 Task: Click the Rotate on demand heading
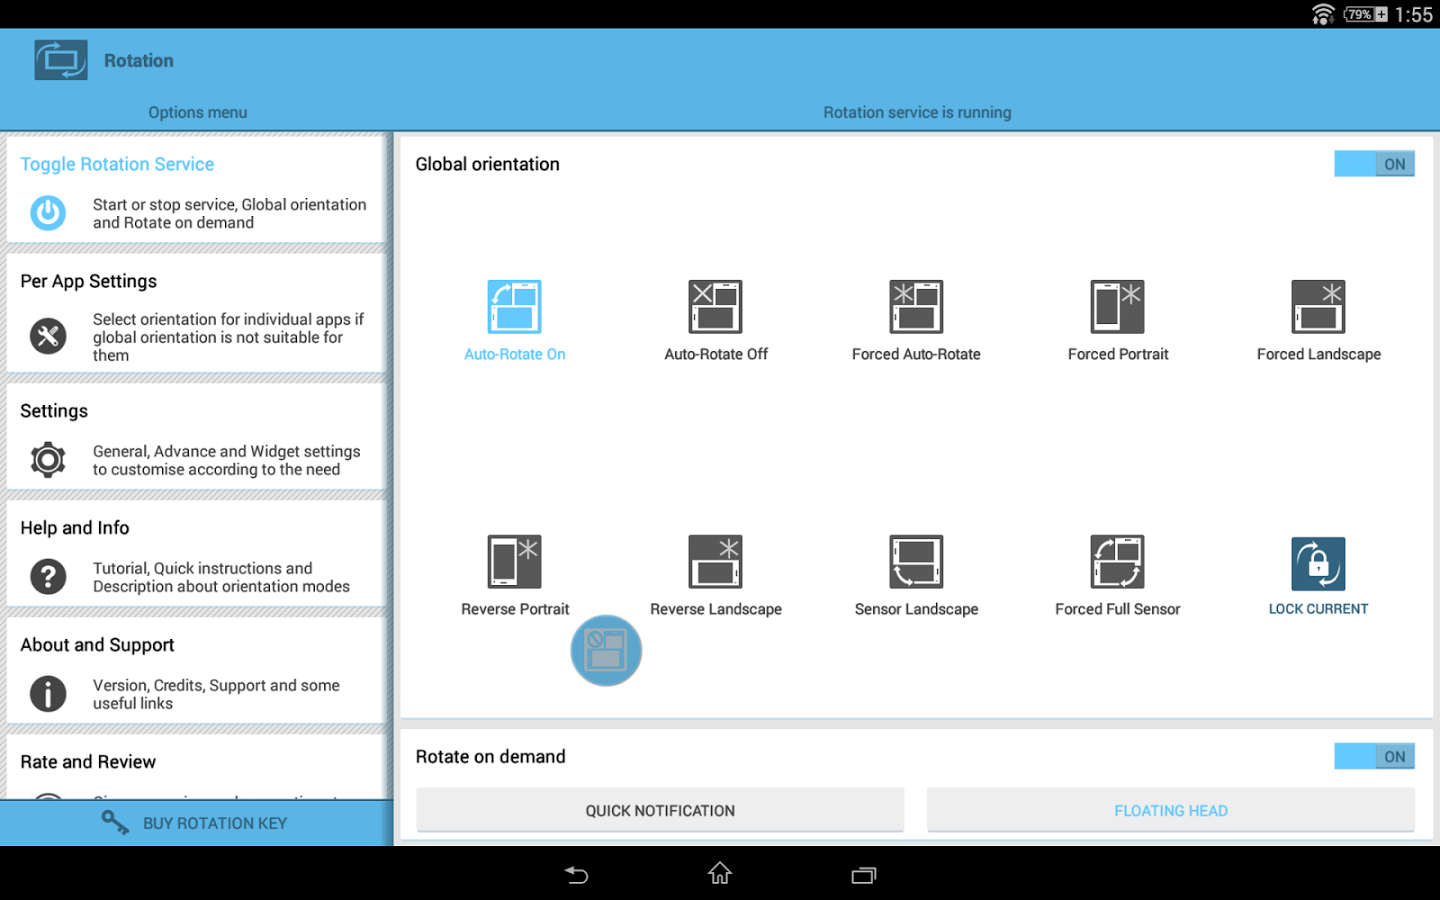(490, 757)
